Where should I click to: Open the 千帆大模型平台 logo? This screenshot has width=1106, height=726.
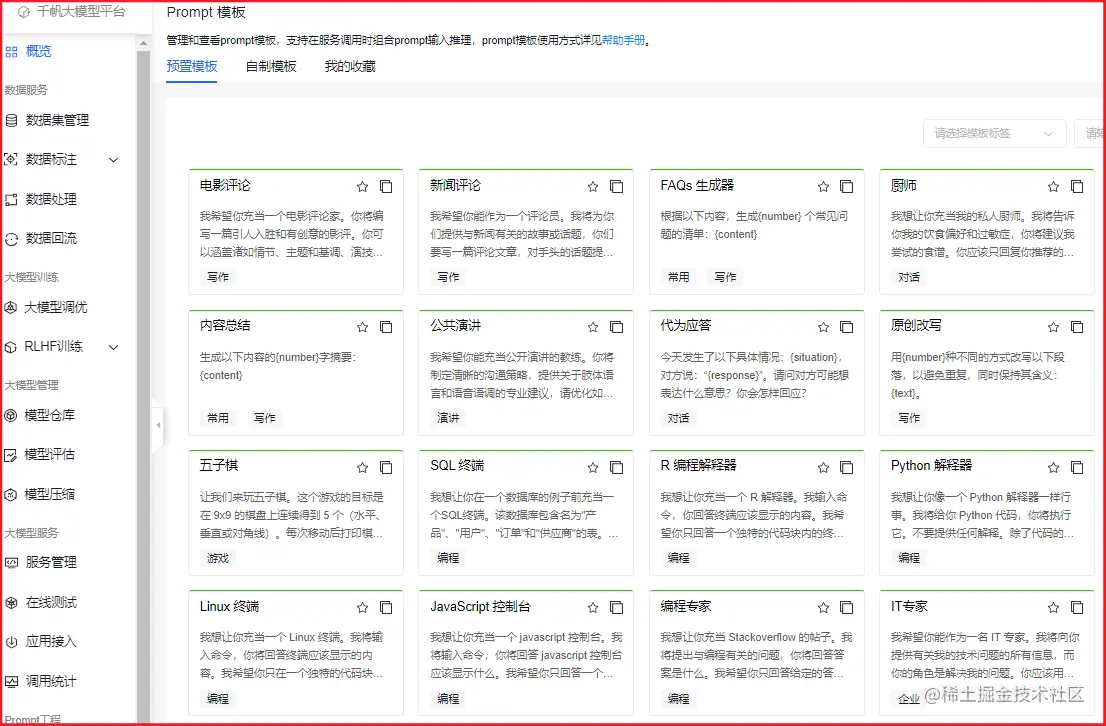click(71, 11)
